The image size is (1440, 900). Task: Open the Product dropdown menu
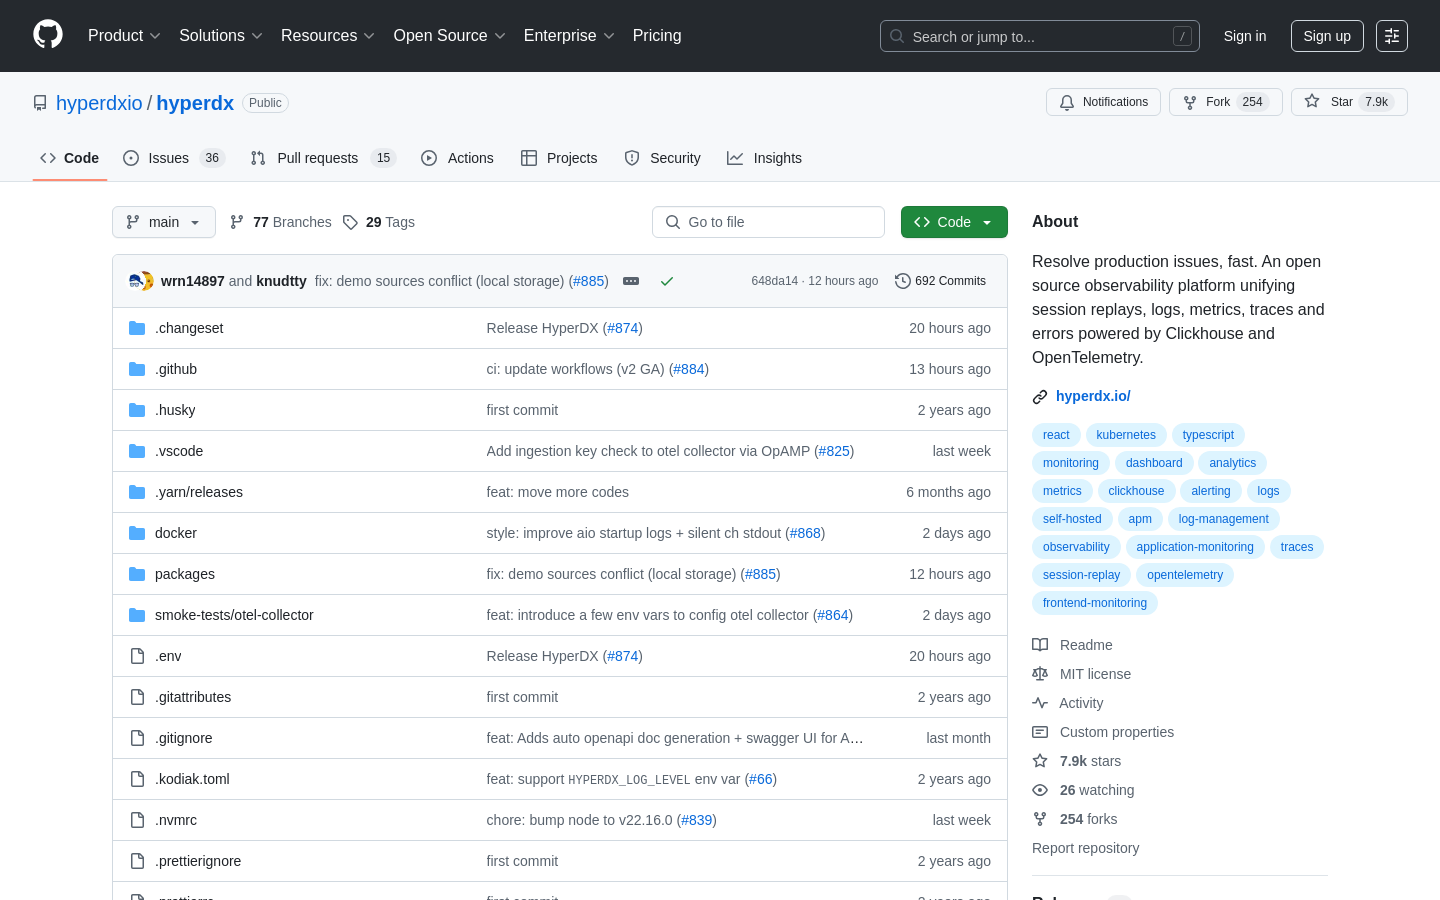tap(124, 36)
